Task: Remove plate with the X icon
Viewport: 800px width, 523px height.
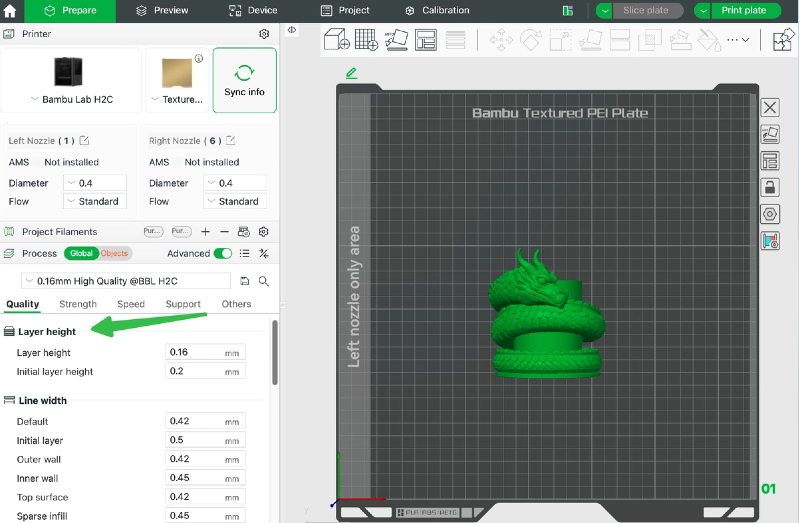Action: click(770, 108)
